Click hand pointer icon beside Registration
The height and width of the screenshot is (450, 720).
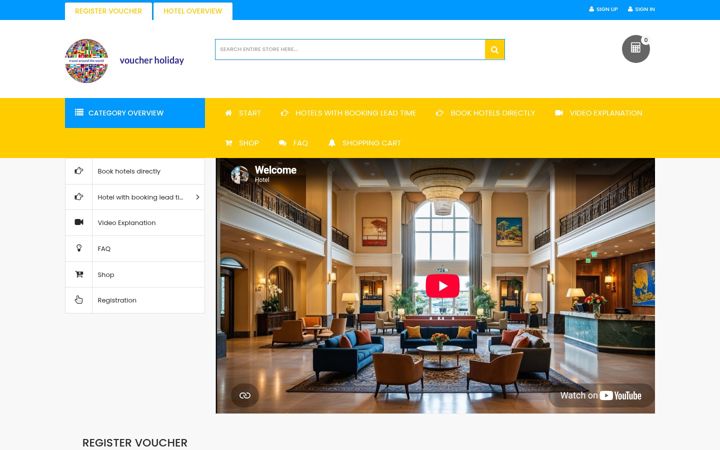pos(79,300)
